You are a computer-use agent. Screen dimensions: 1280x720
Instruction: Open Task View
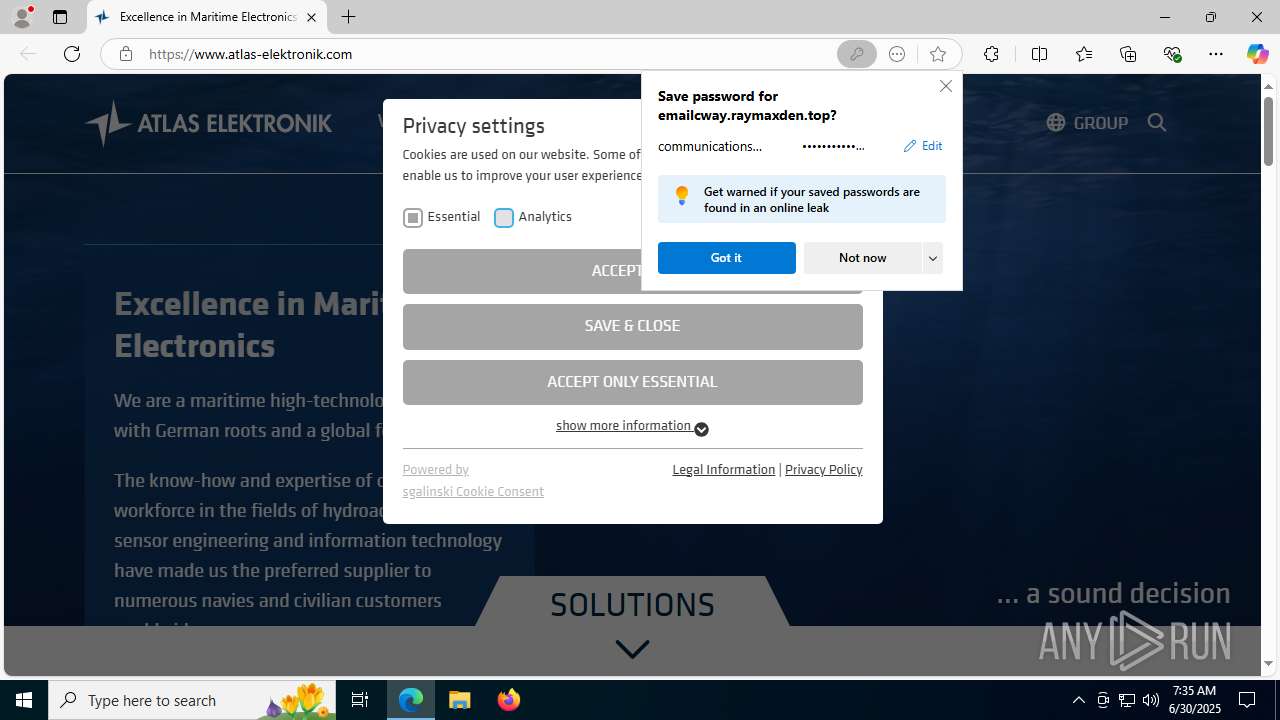[360, 700]
